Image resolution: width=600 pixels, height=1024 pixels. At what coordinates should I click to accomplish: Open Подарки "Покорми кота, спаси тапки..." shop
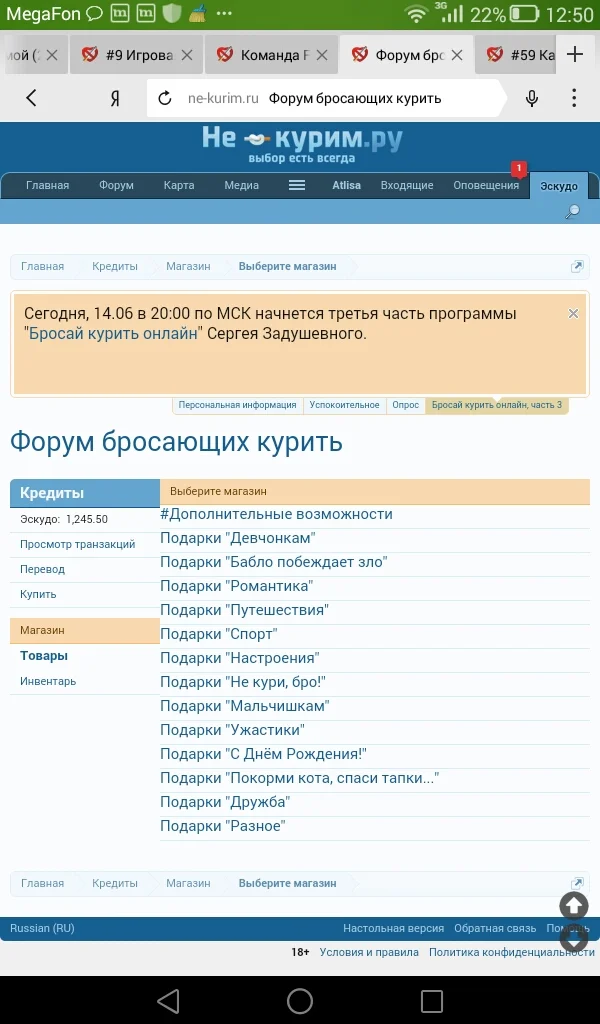(x=300, y=778)
